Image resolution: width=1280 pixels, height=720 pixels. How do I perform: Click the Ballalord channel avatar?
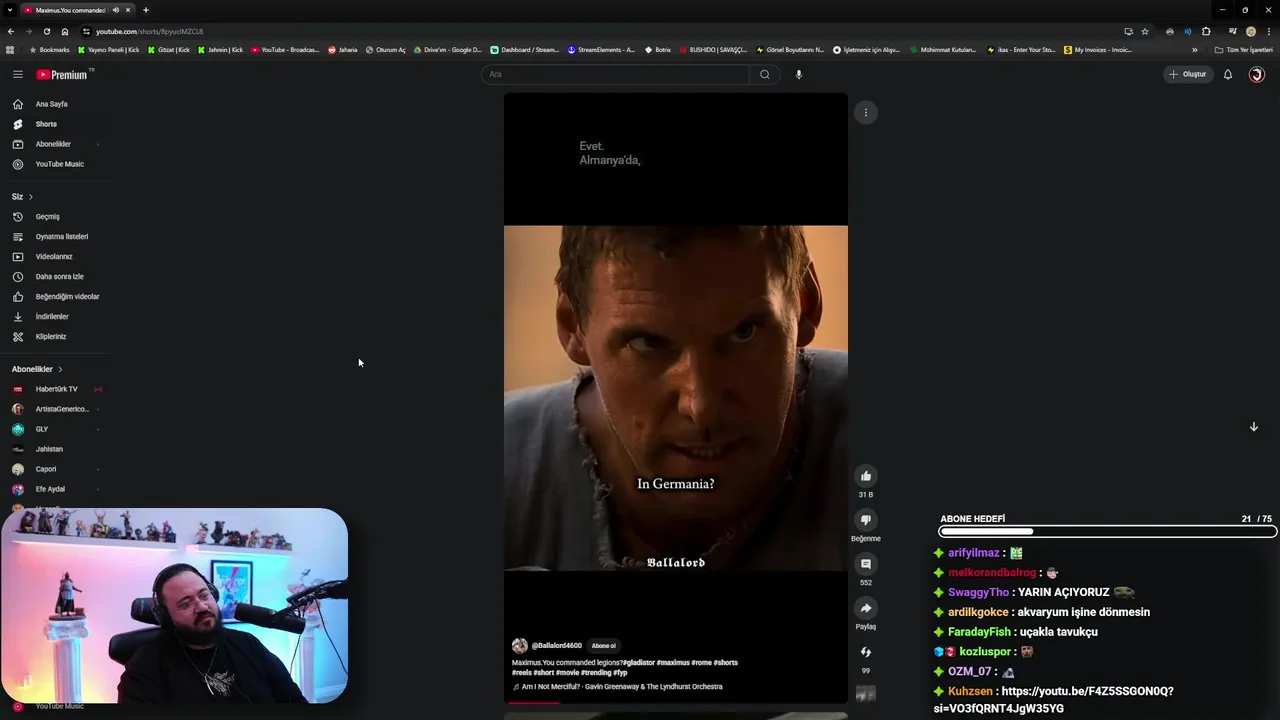(520, 646)
